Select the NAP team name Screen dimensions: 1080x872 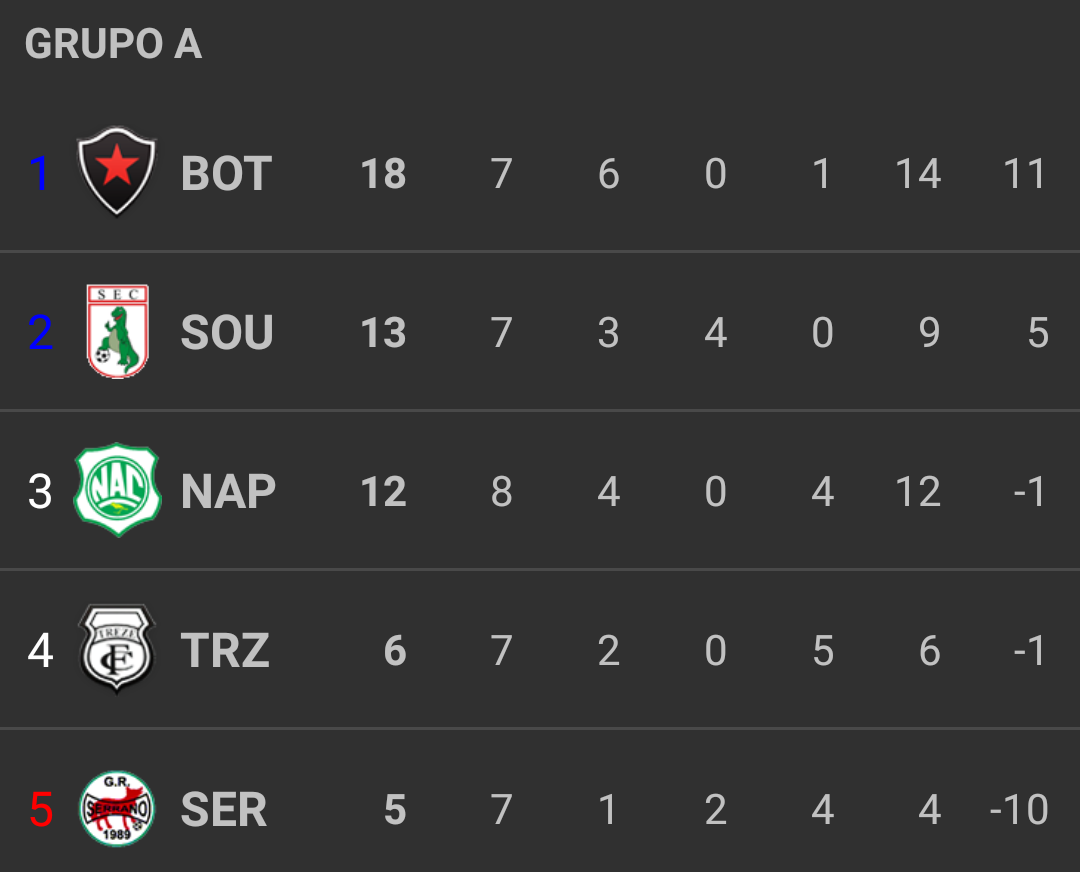(228, 491)
